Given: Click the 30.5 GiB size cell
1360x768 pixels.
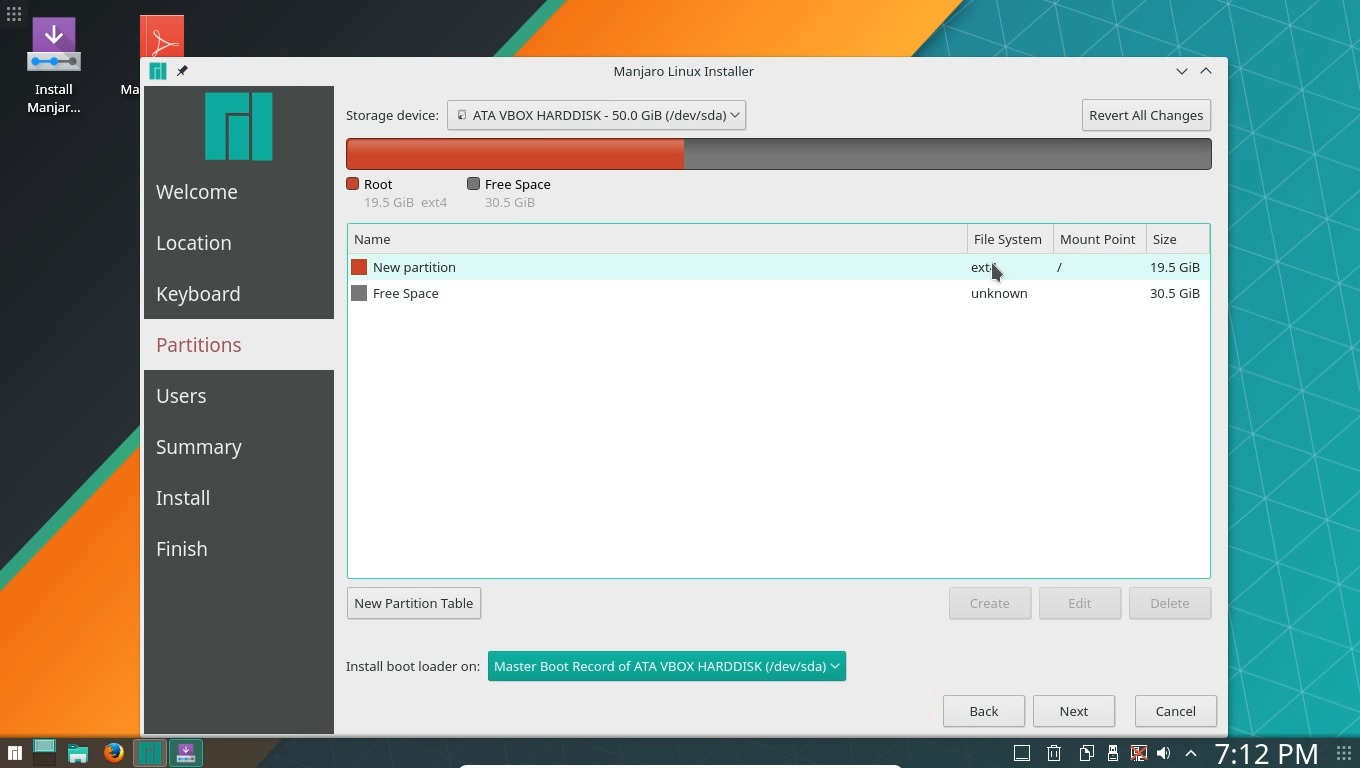Looking at the screenshot, I should point(1175,293).
